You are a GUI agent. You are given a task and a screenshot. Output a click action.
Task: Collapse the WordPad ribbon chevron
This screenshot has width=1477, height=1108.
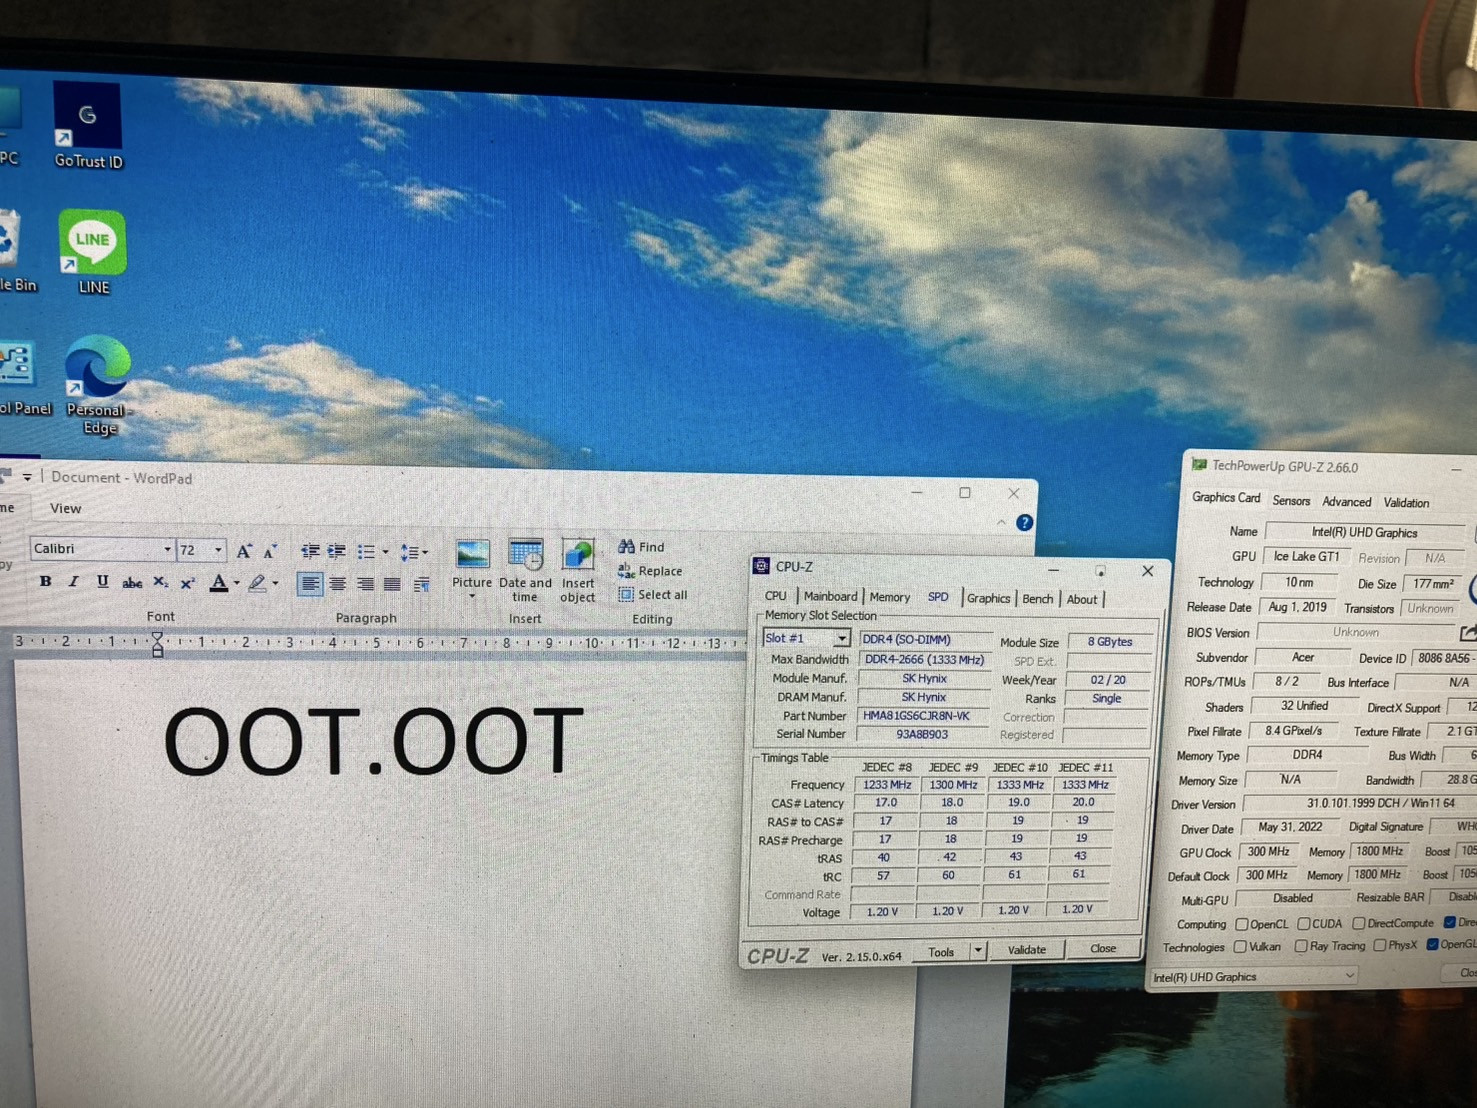pyautogui.click(x=1001, y=523)
